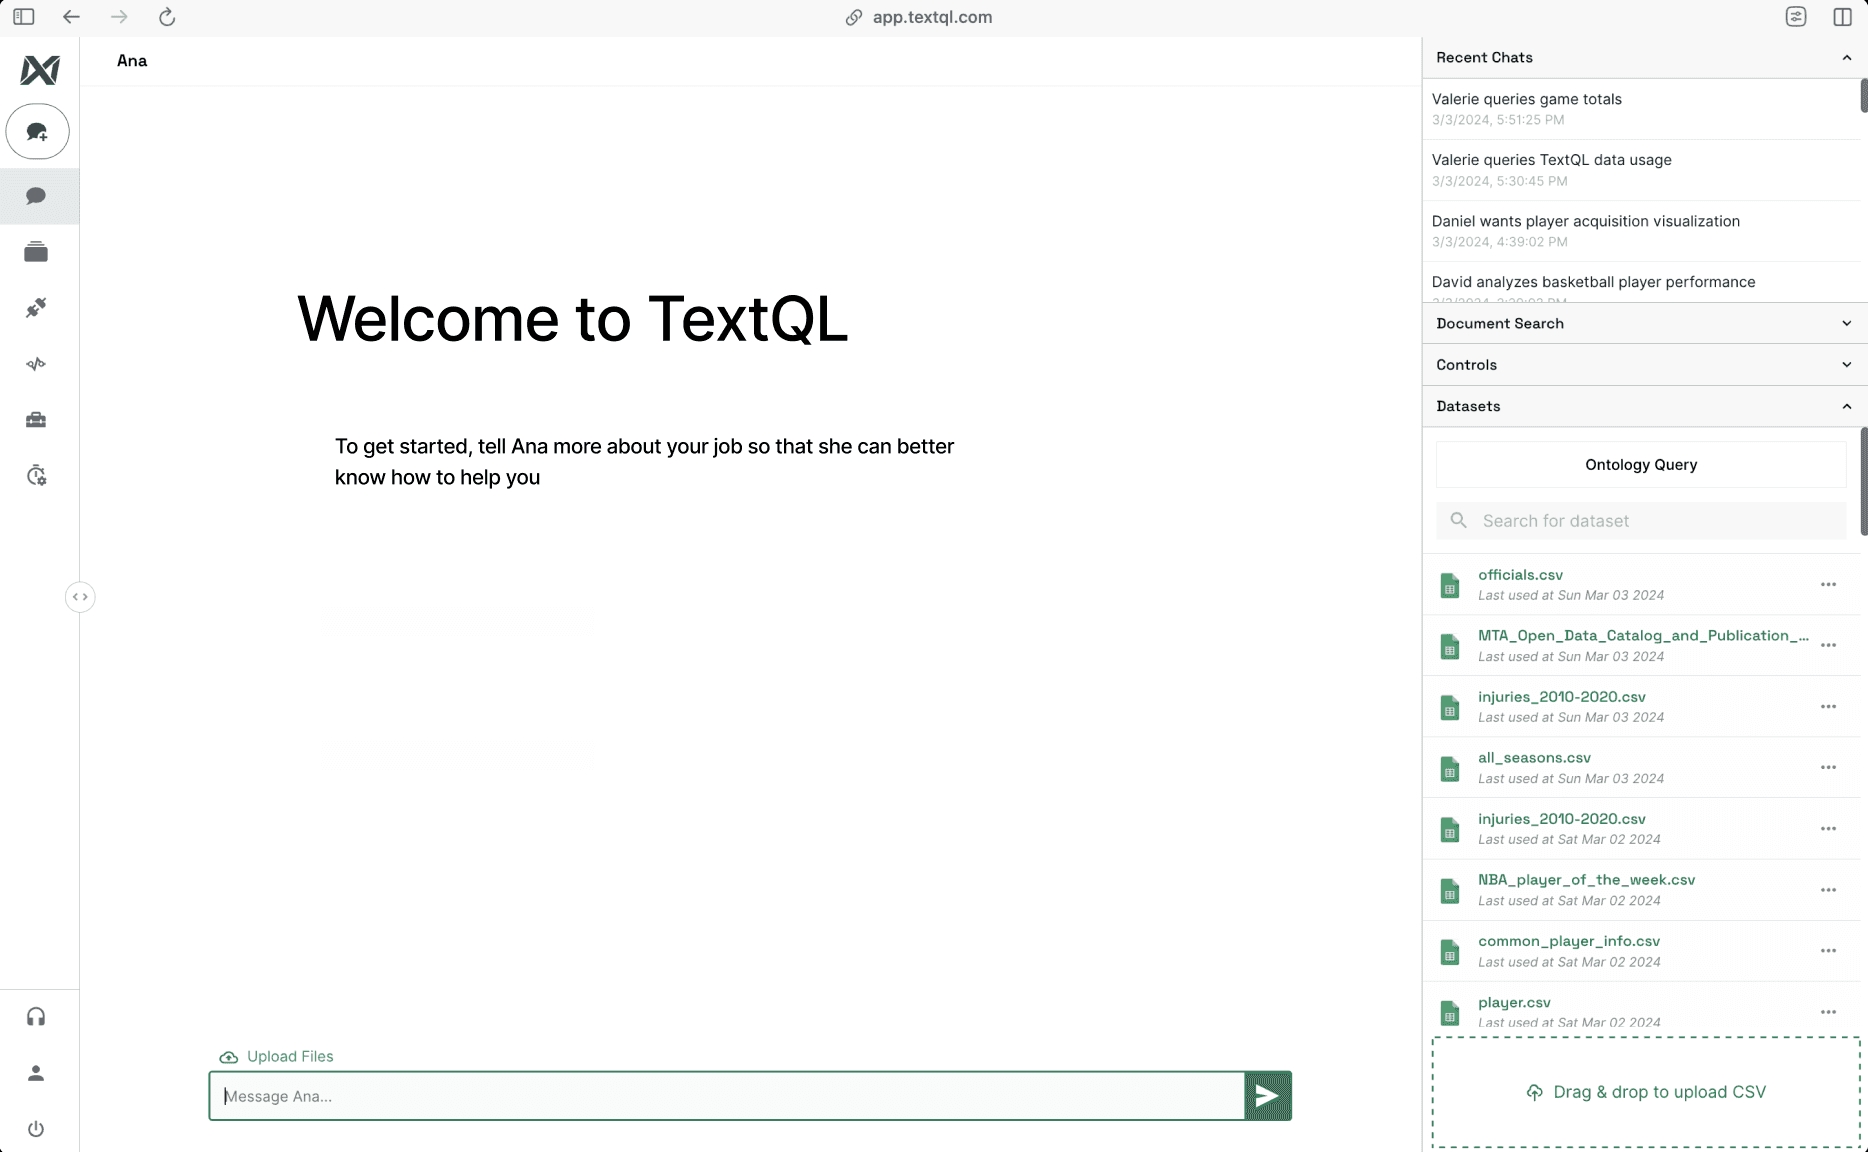Expand the Controls section

click(1846, 365)
